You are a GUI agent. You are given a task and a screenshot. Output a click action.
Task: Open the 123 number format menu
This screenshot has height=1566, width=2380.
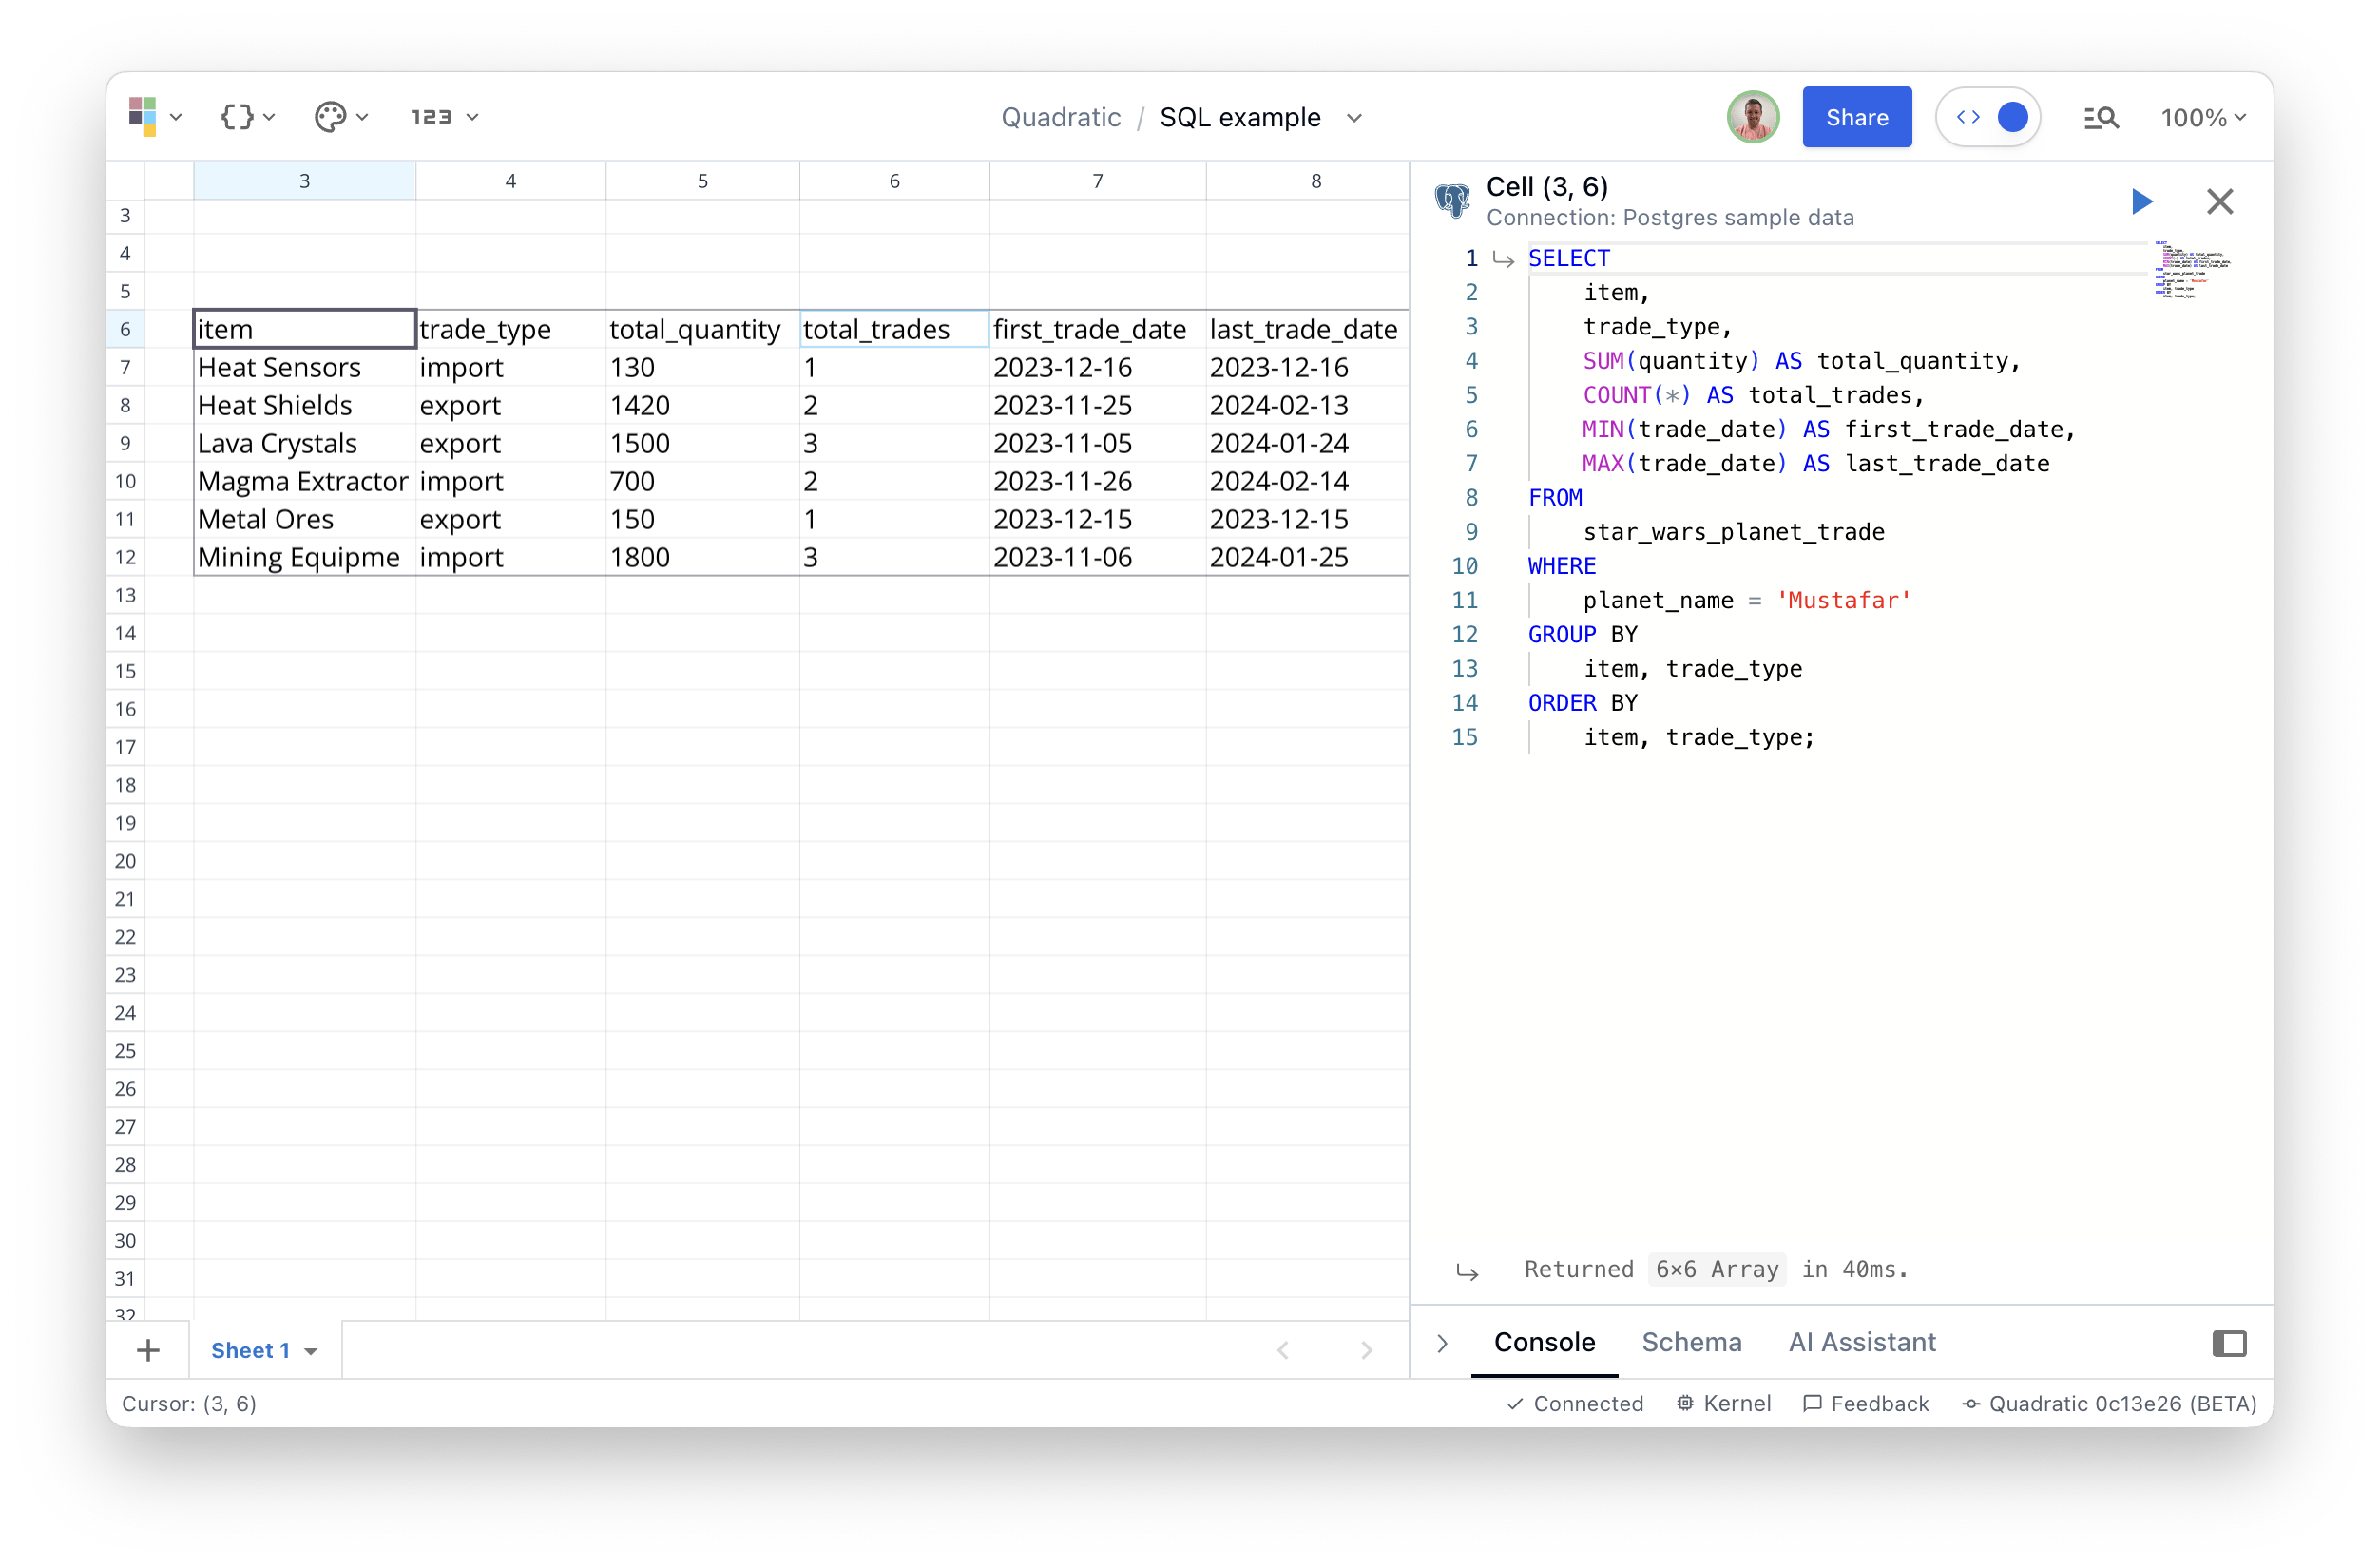[445, 117]
